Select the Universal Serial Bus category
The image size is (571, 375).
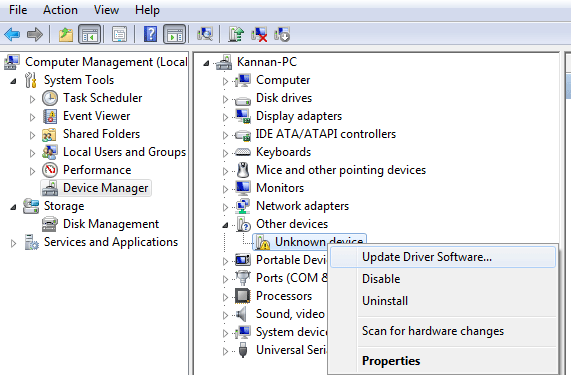(x=291, y=350)
